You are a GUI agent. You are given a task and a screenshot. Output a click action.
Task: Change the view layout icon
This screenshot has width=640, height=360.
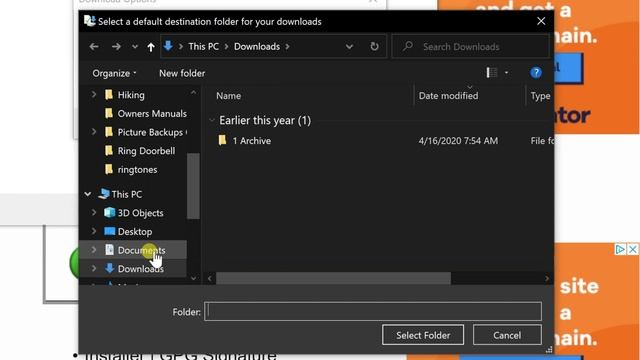[491, 73]
